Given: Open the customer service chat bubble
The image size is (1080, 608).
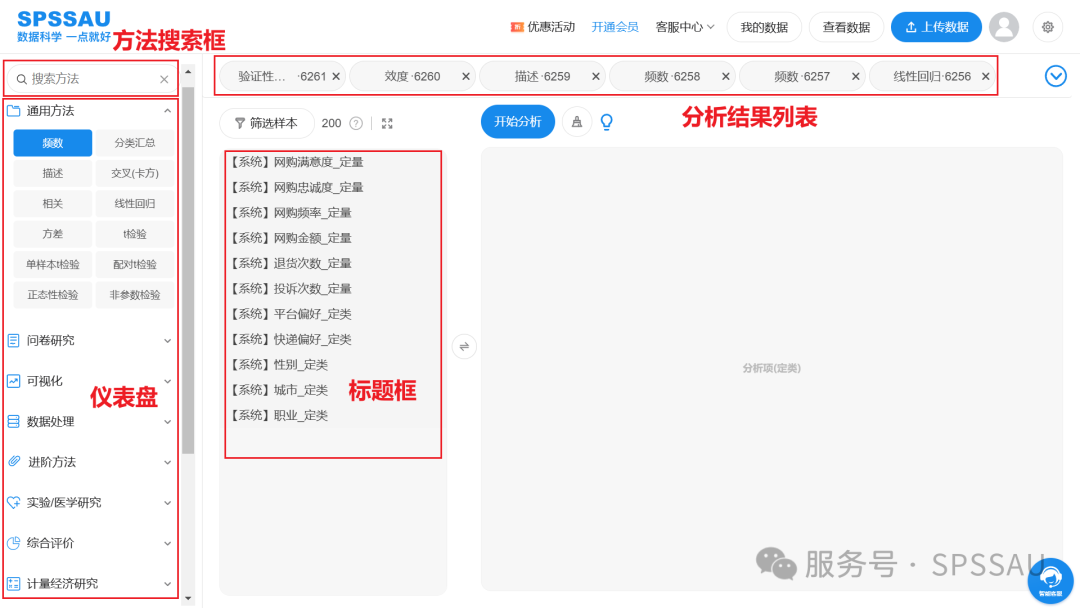Looking at the screenshot, I should (1052, 581).
